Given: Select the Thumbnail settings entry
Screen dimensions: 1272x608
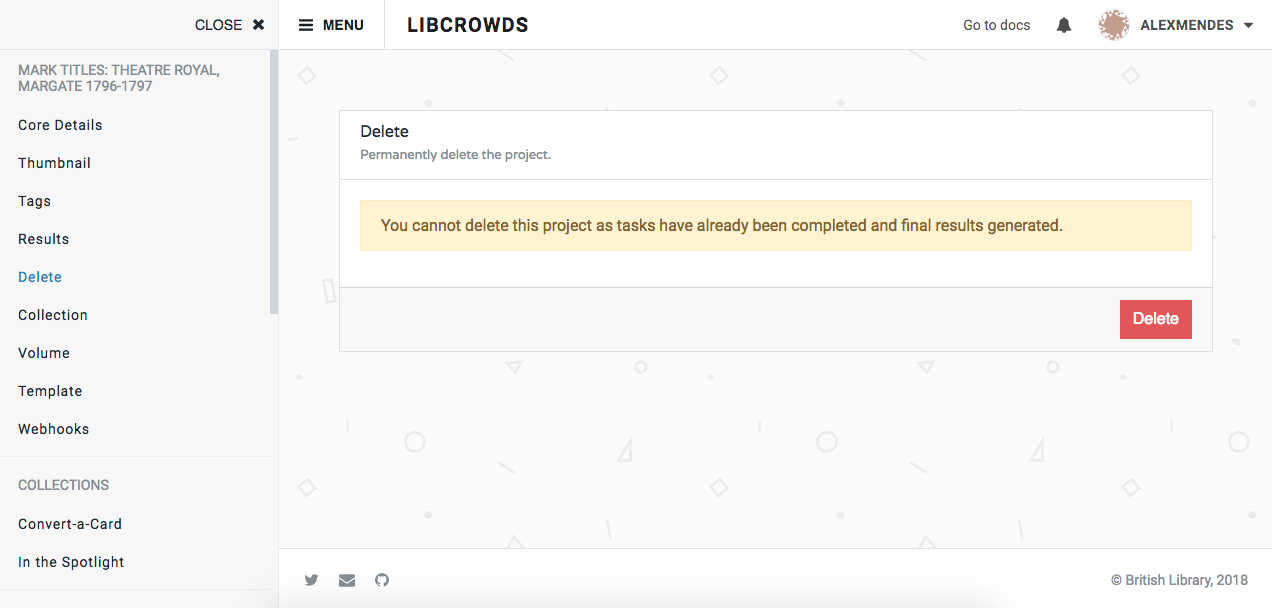Looking at the screenshot, I should coord(54,162).
